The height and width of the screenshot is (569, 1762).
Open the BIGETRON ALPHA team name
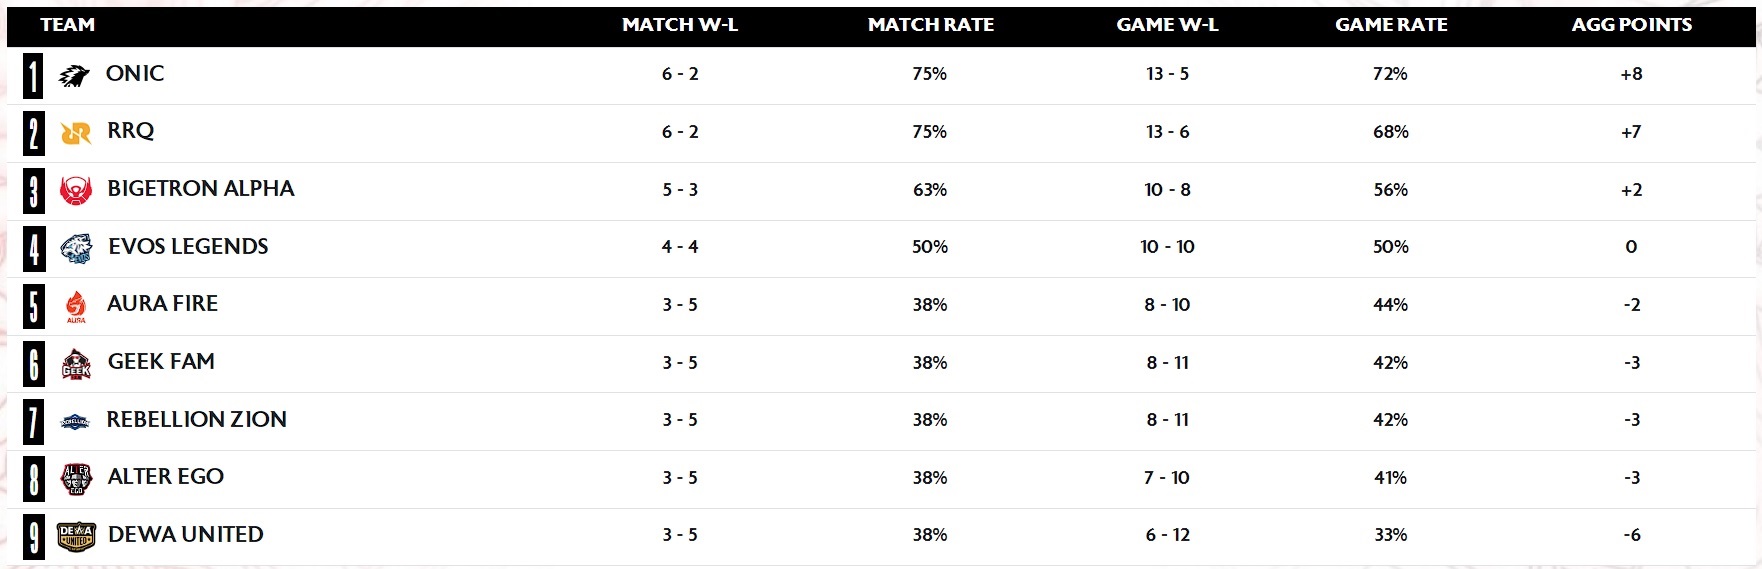(201, 189)
